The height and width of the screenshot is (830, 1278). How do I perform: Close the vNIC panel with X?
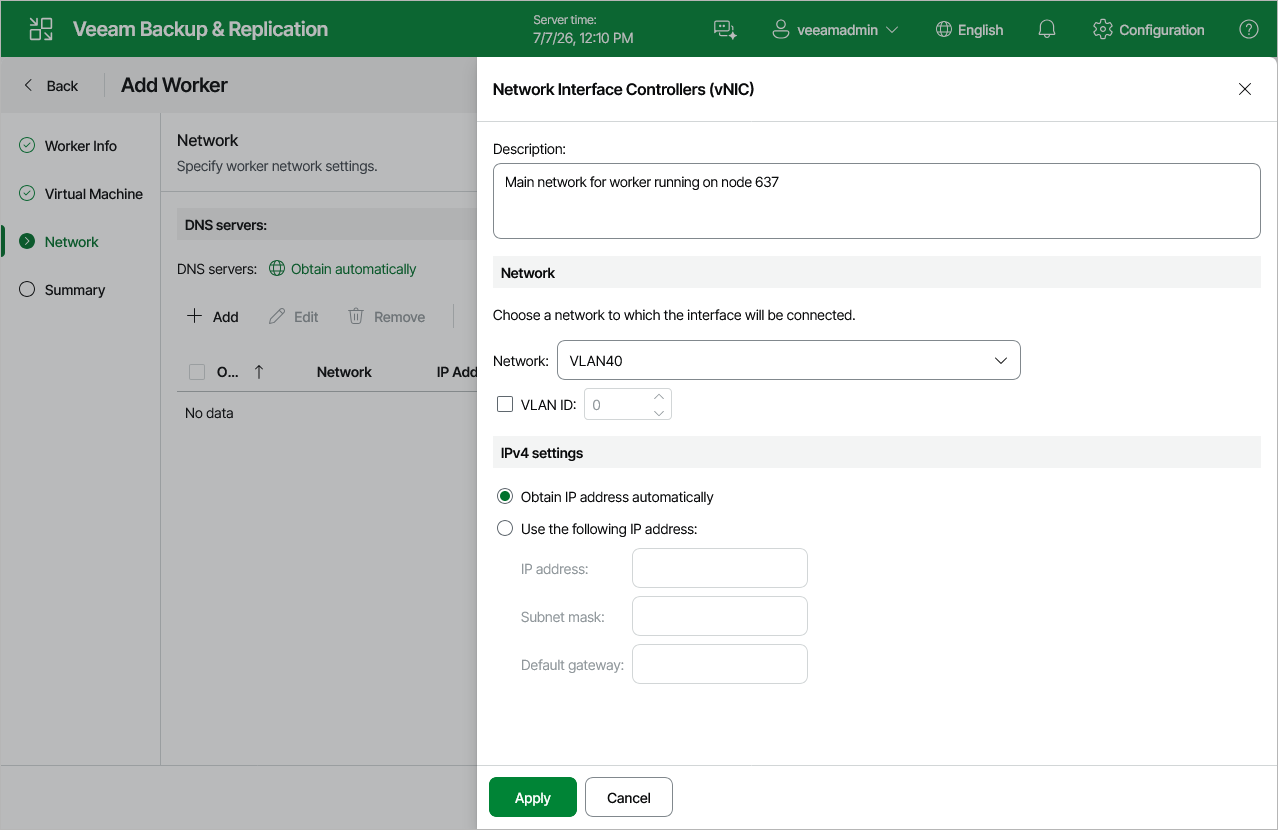tap(1245, 89)
